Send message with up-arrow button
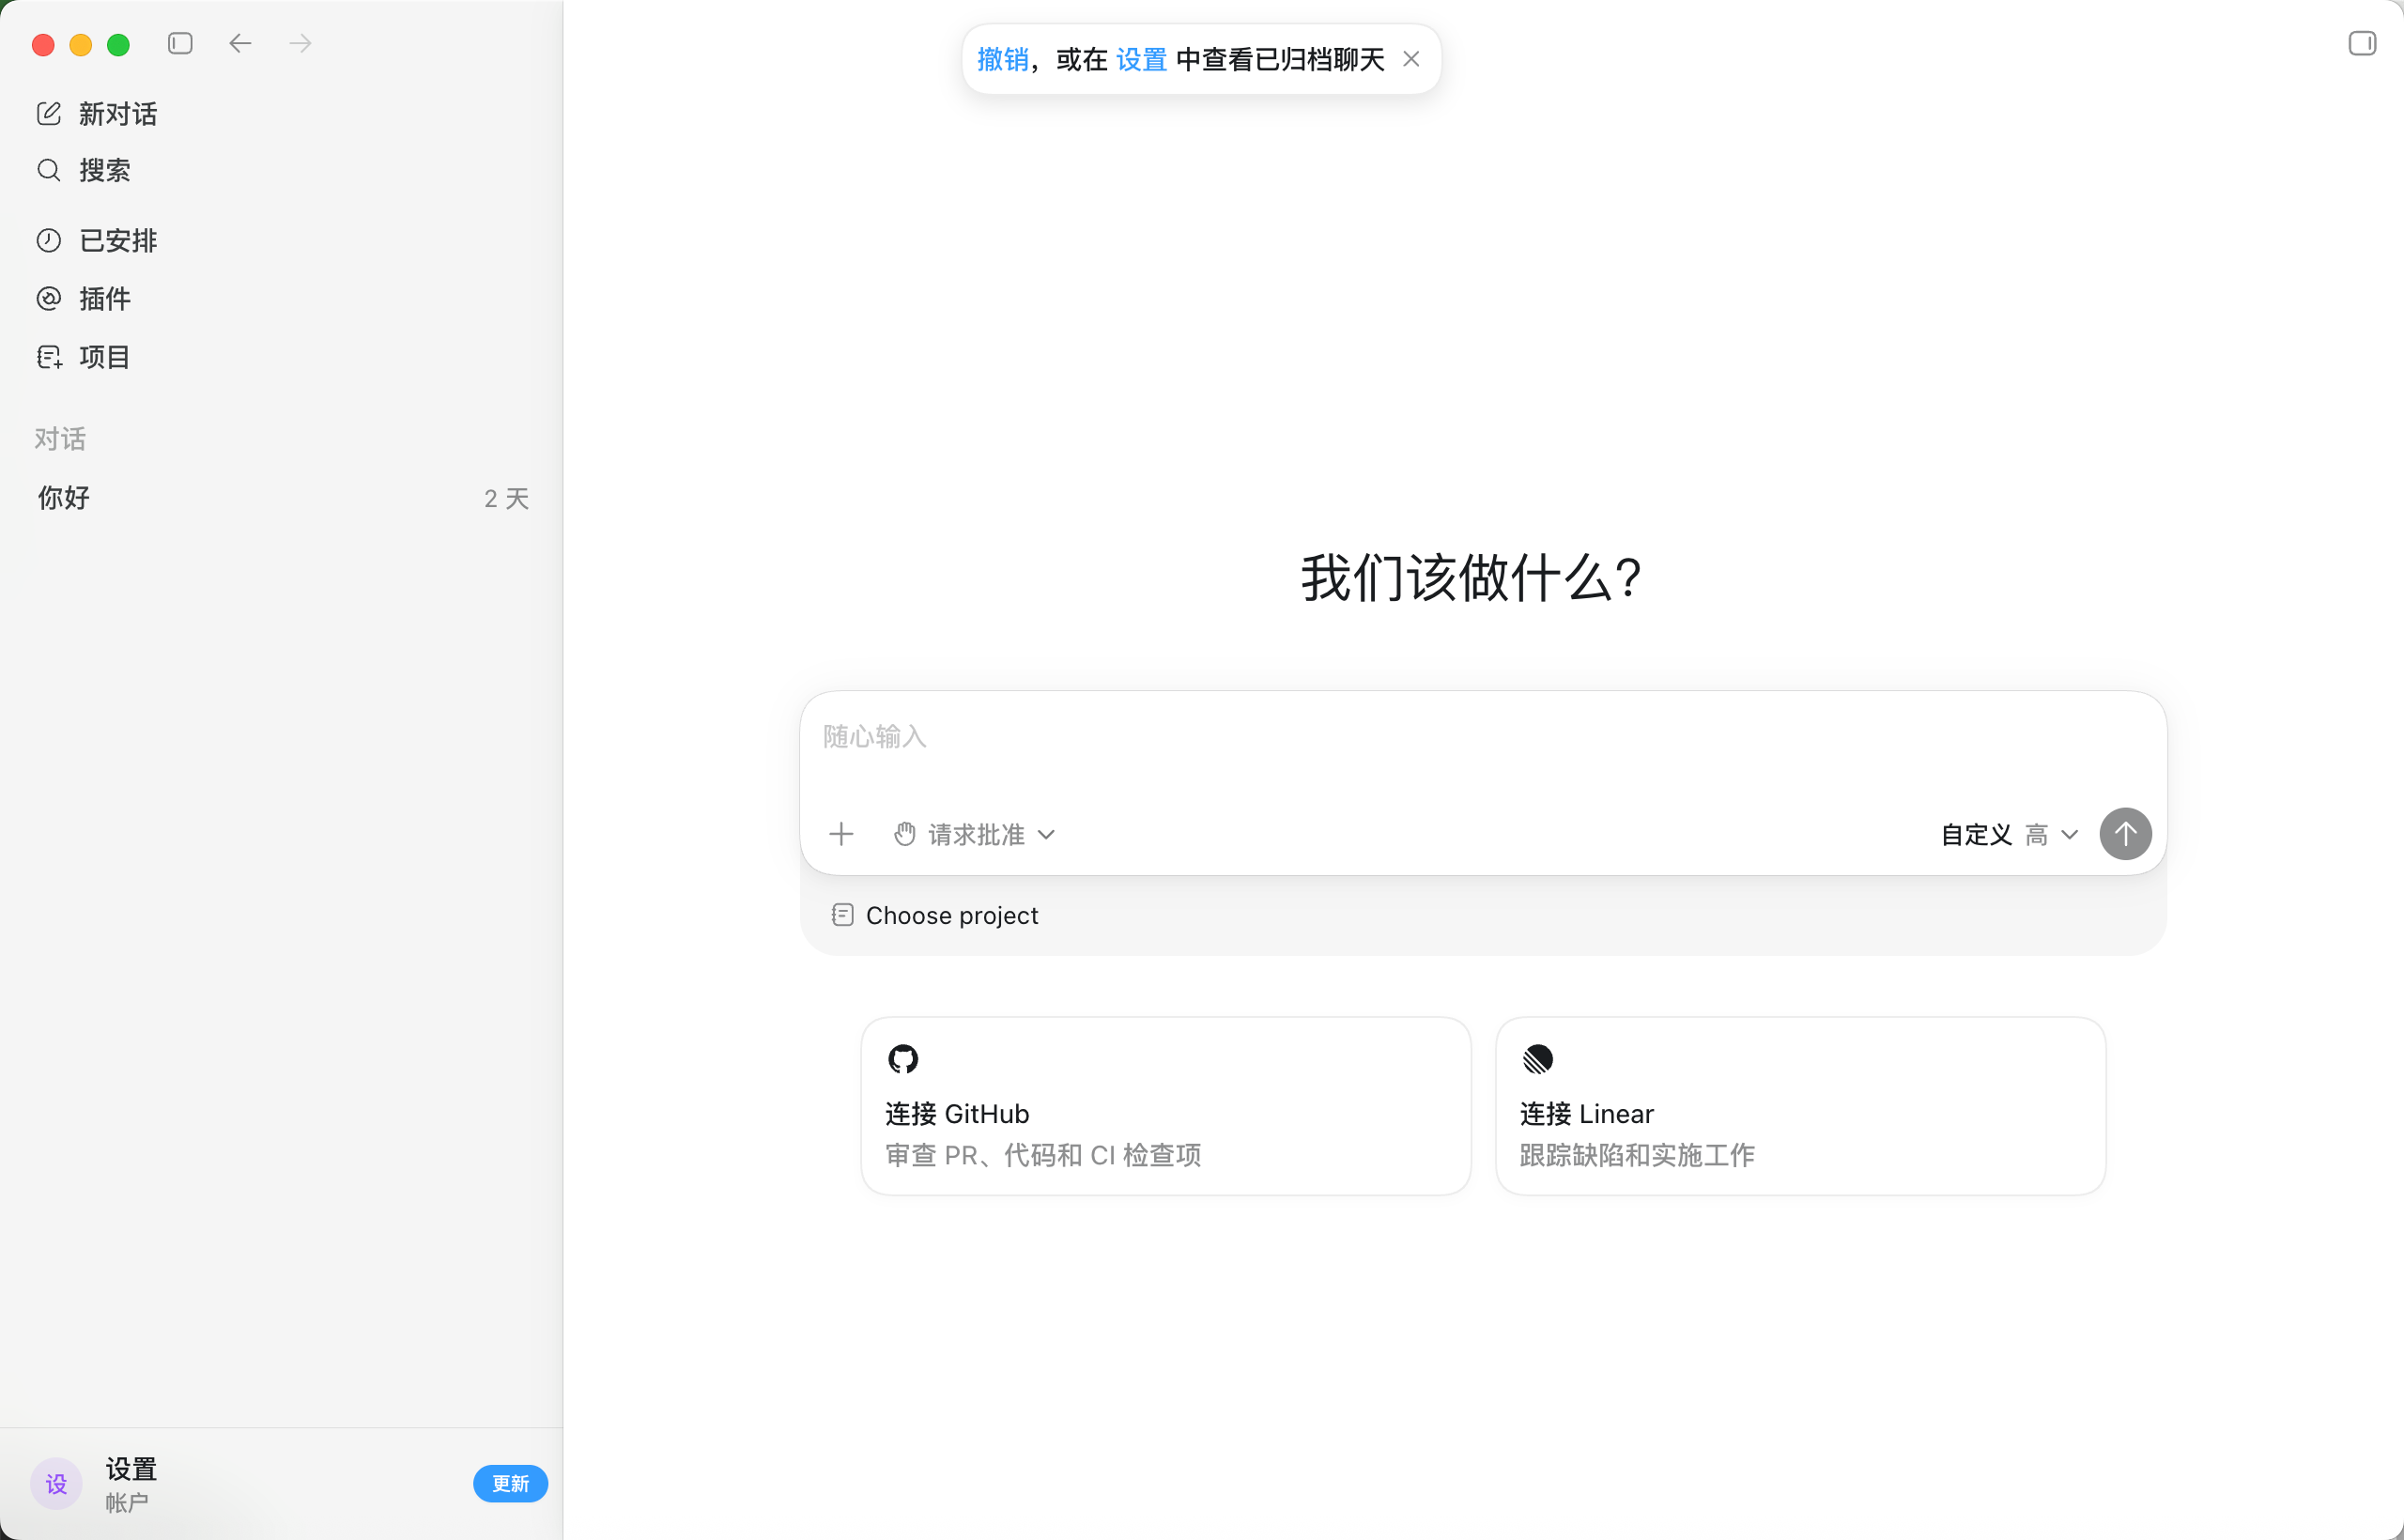This screenshot has height=1540, width=2404. (2125, 834)
